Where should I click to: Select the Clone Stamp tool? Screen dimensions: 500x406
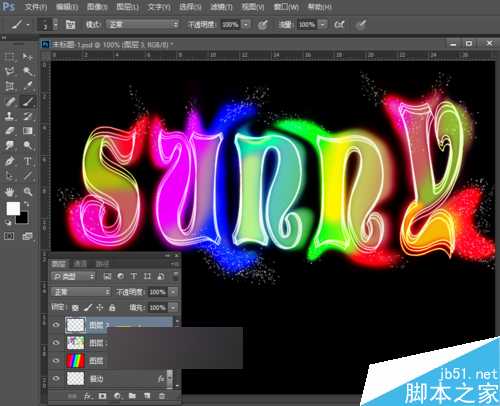tap(10, 116)
